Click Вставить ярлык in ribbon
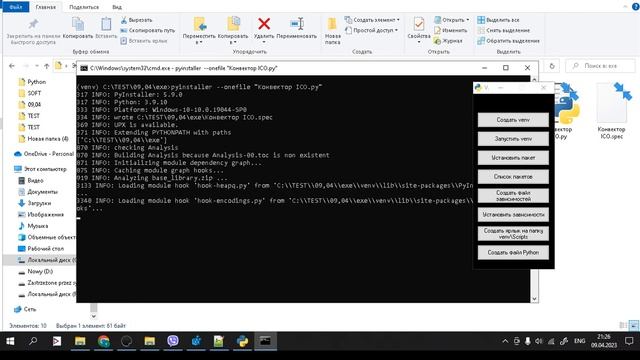 pyautogui.click(x=144, y=41)
